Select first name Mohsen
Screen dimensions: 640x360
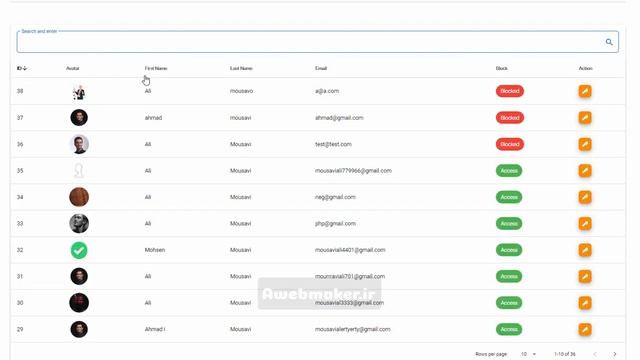(155, 250)
